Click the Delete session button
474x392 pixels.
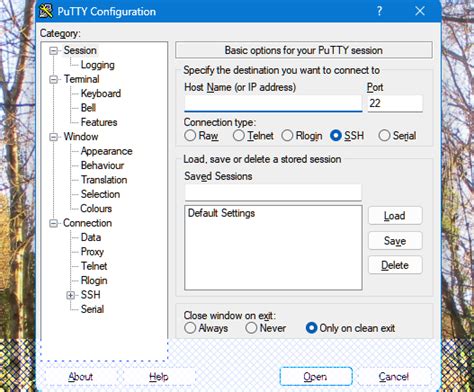(x=395, y=265)
